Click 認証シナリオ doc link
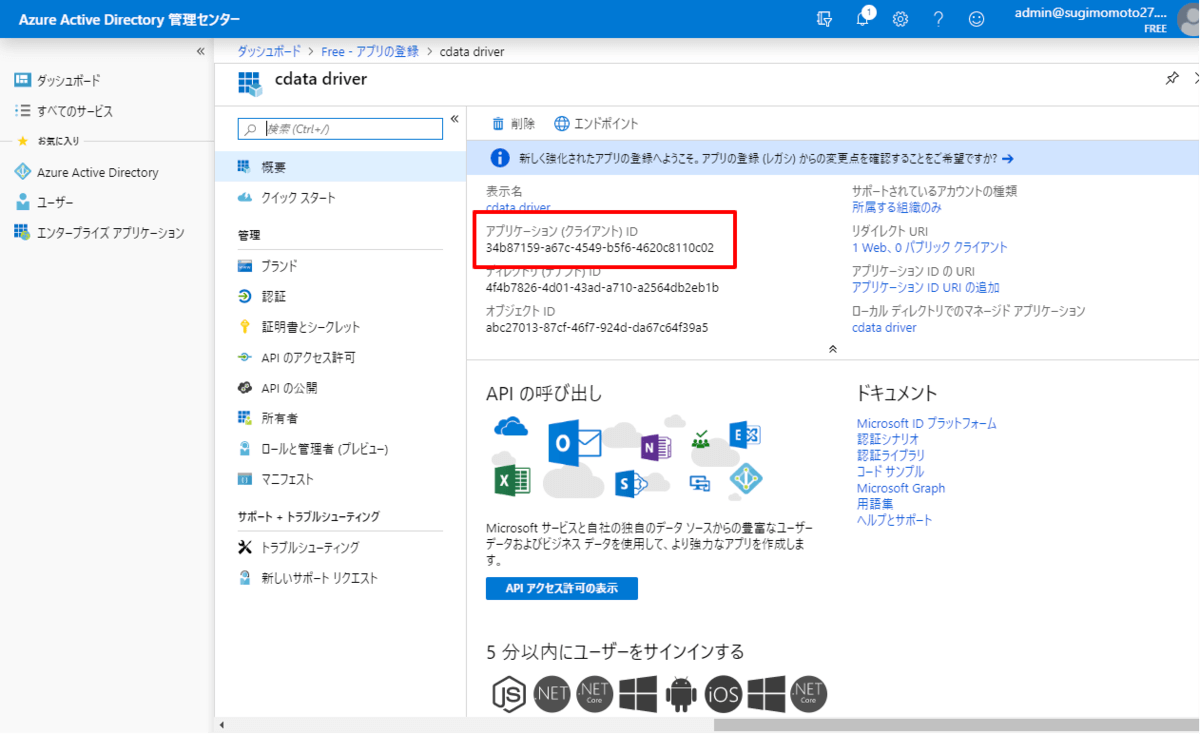The height and width of the screenshot is (734, 1200). [x=890, y=439]
